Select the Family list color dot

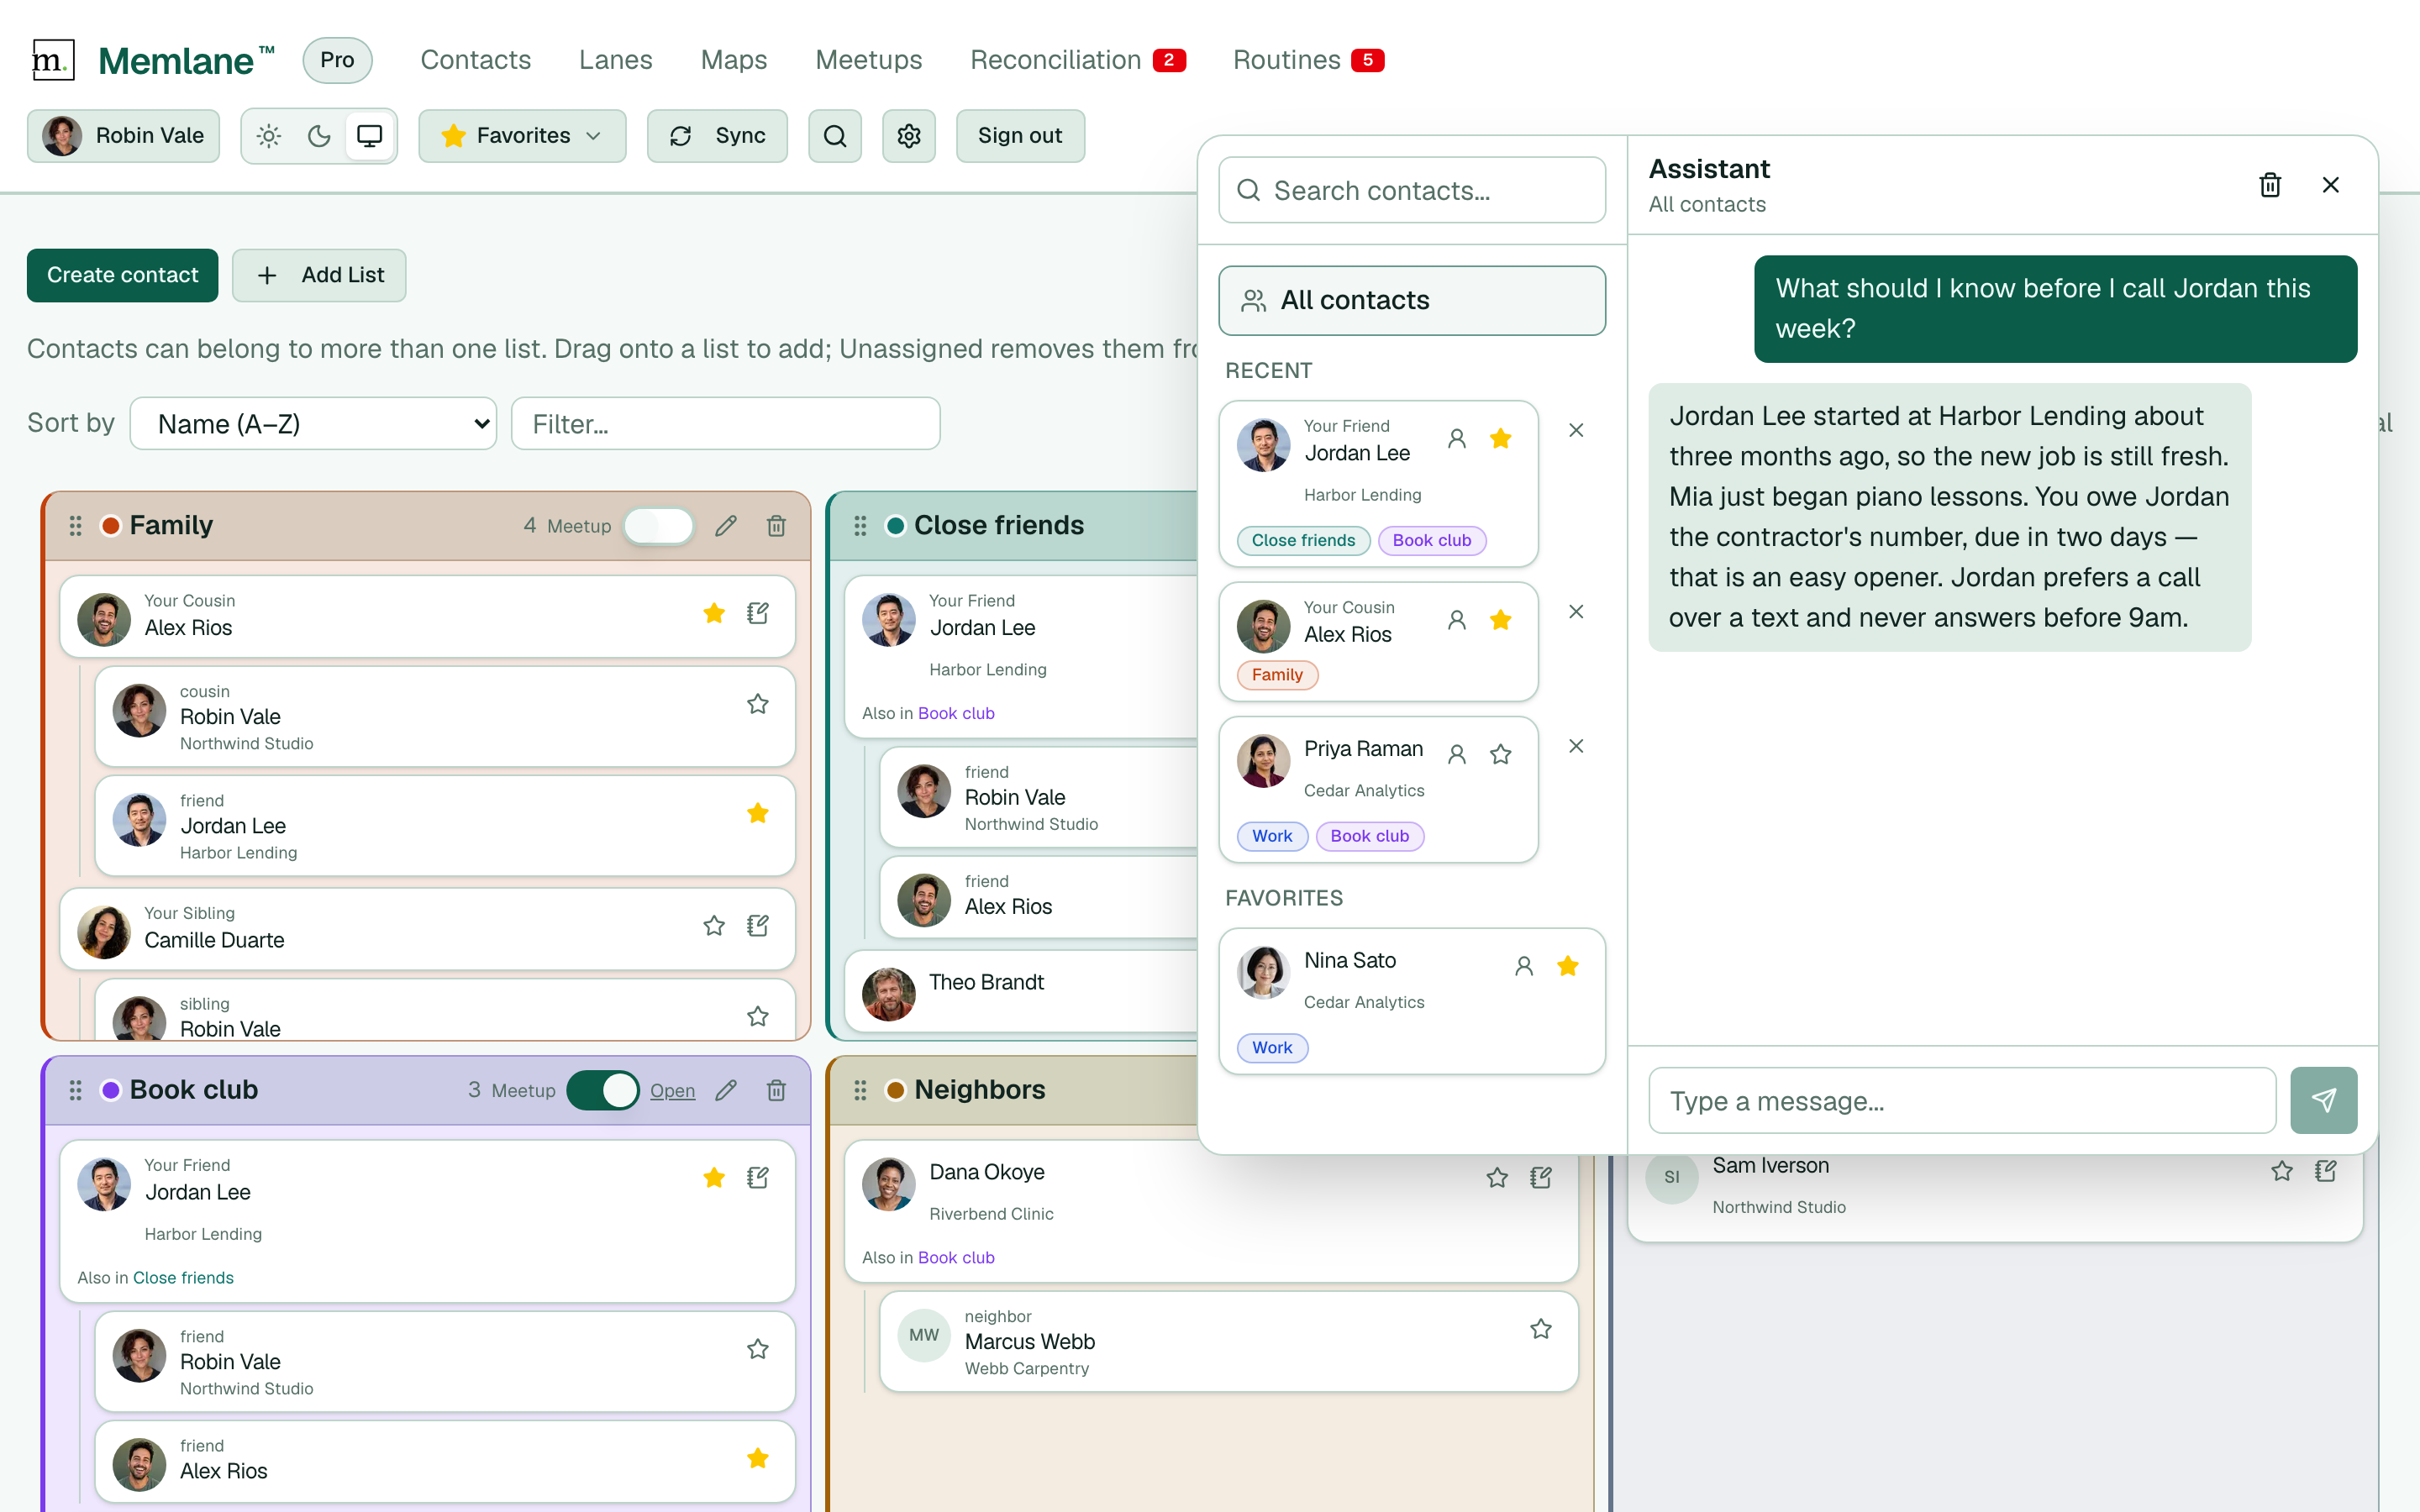click(111, 526)
